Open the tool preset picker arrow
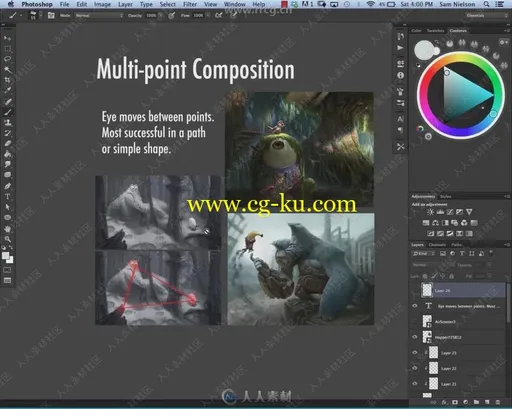This screenshot has height=409, width=512. (x=21, y=15)
